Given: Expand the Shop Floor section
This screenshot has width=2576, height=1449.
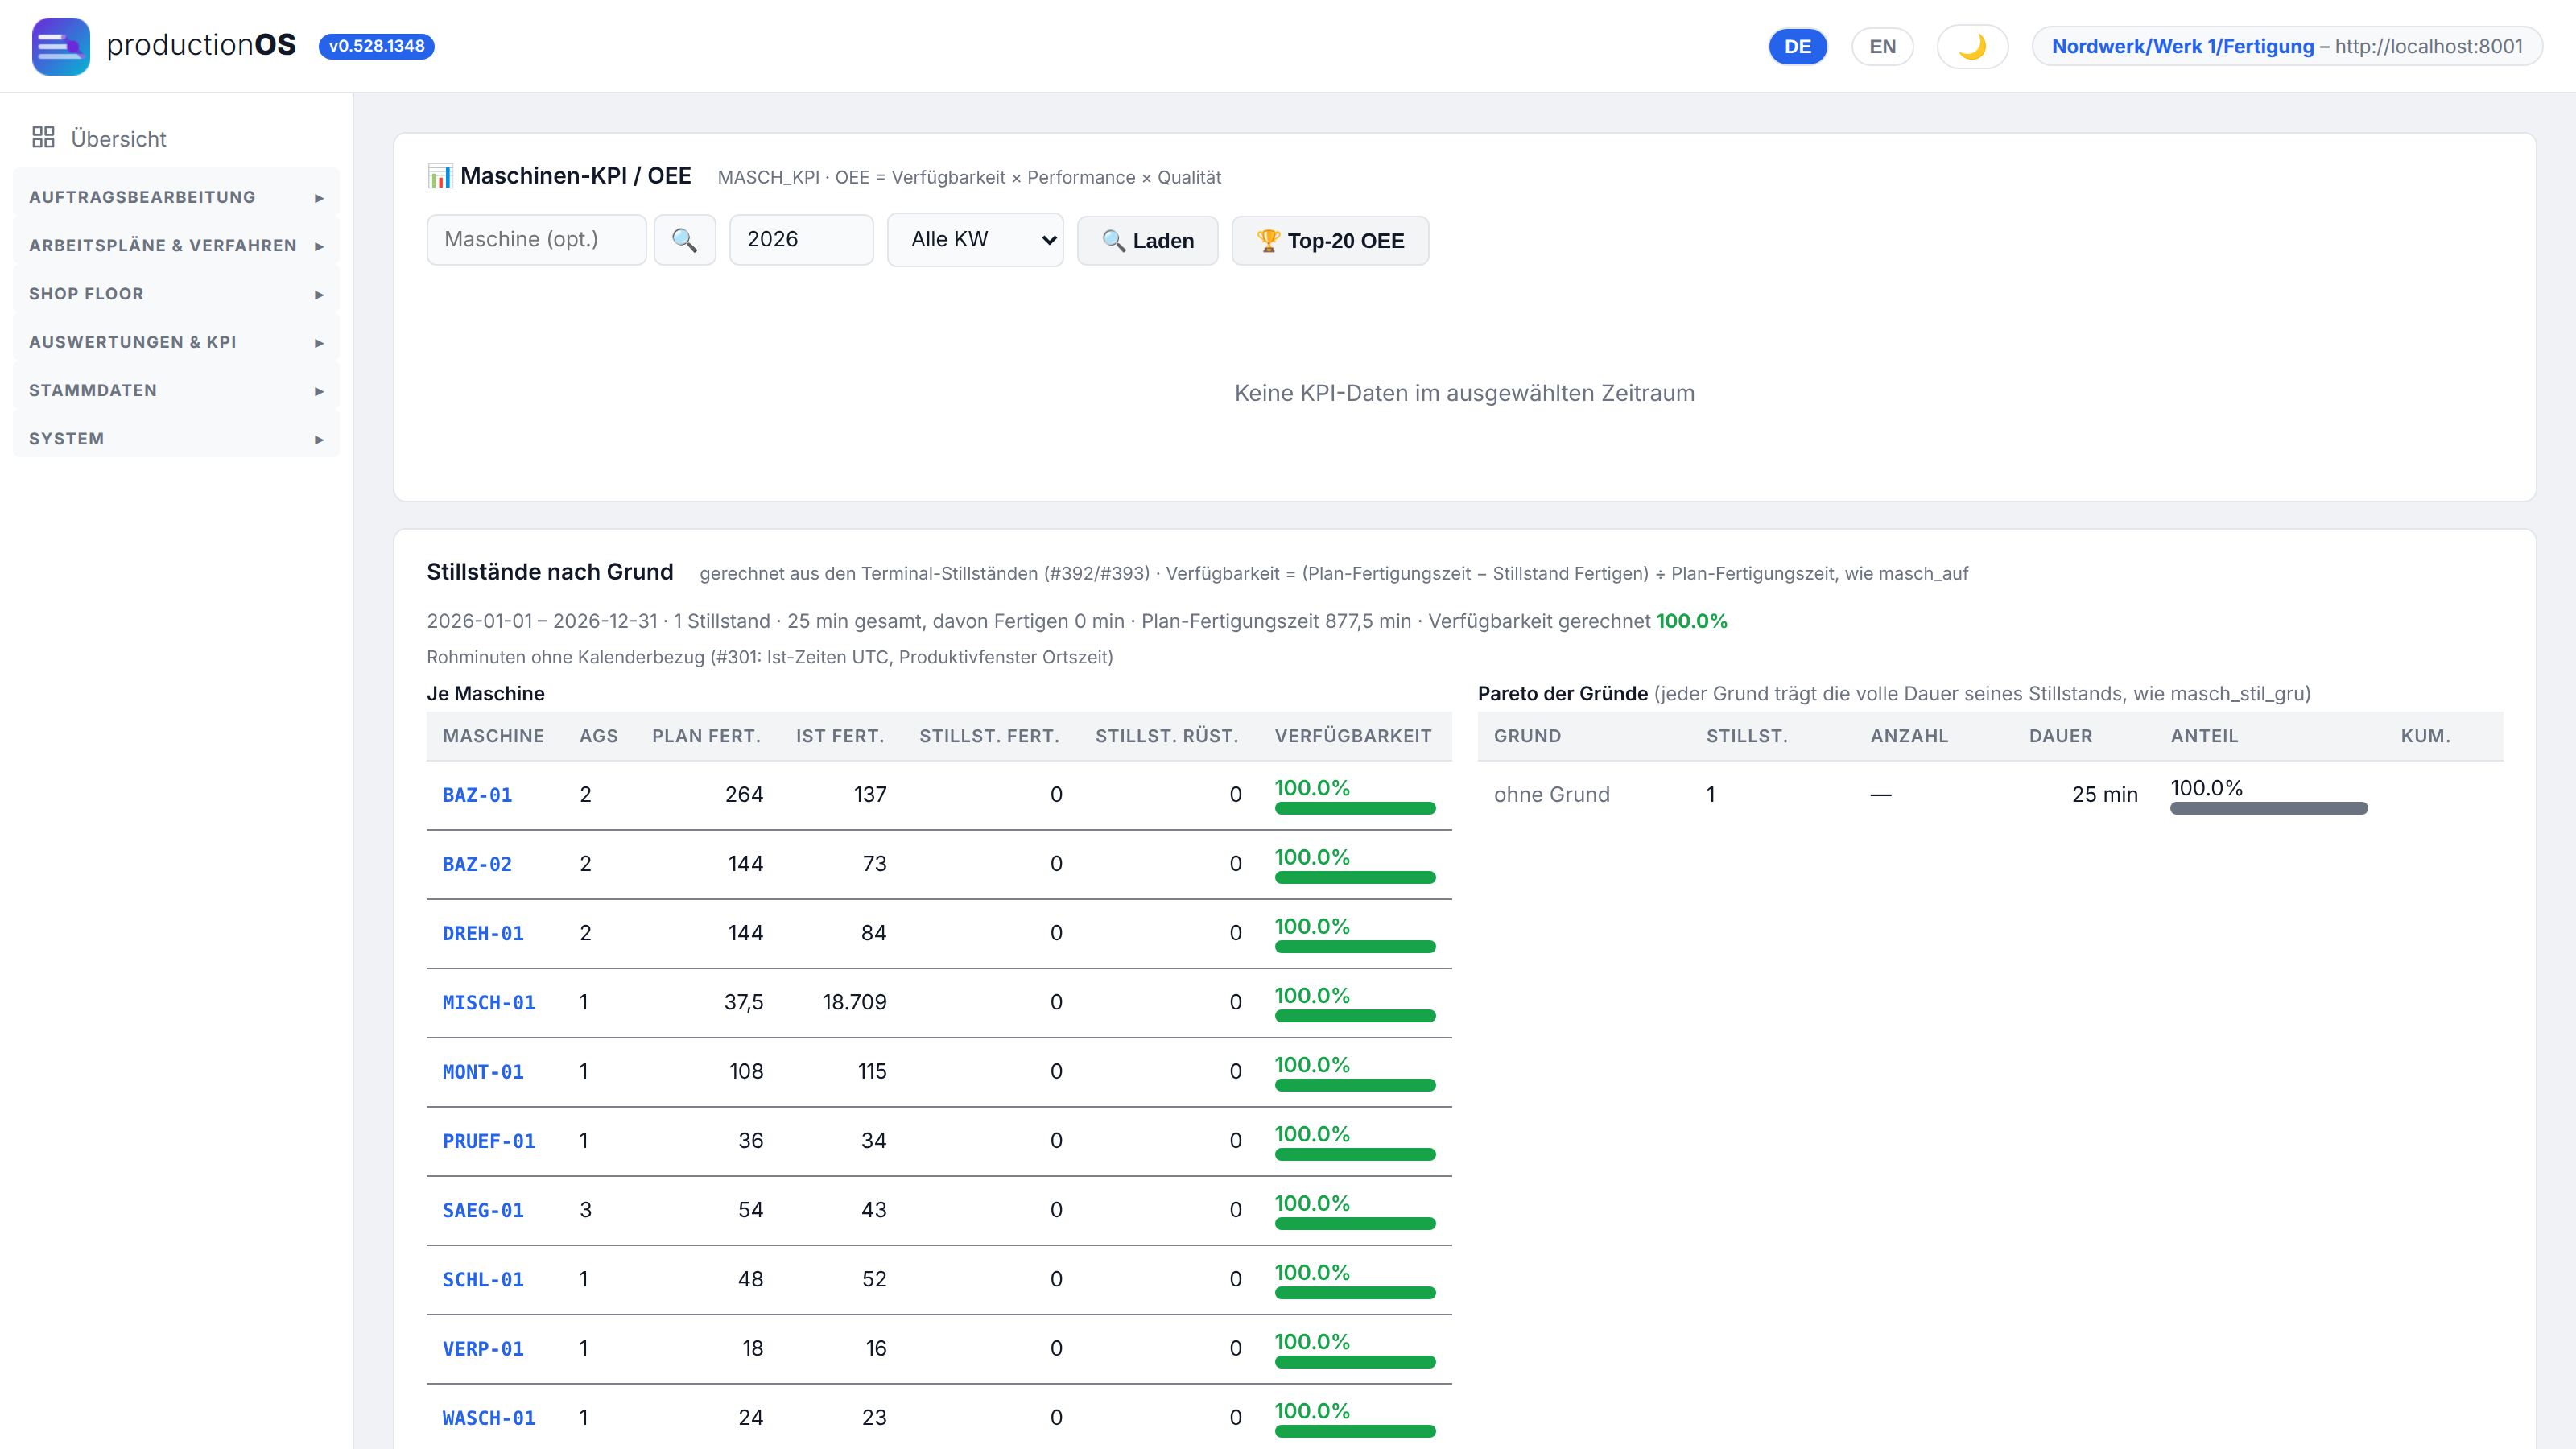Looking at the screenshot, I should tap(176, 294).
